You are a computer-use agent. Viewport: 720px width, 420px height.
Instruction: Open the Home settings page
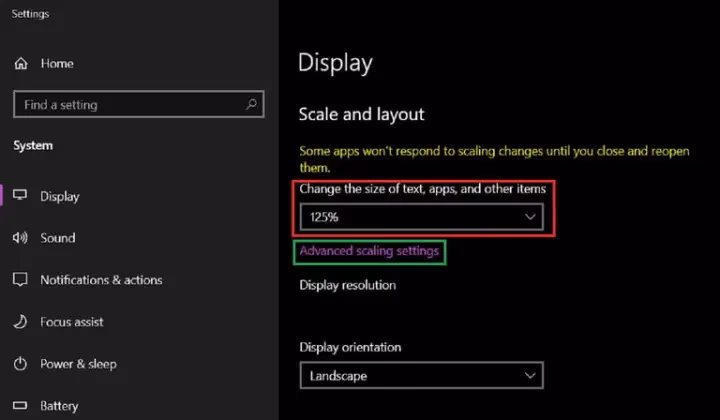[x=57, y=63]
